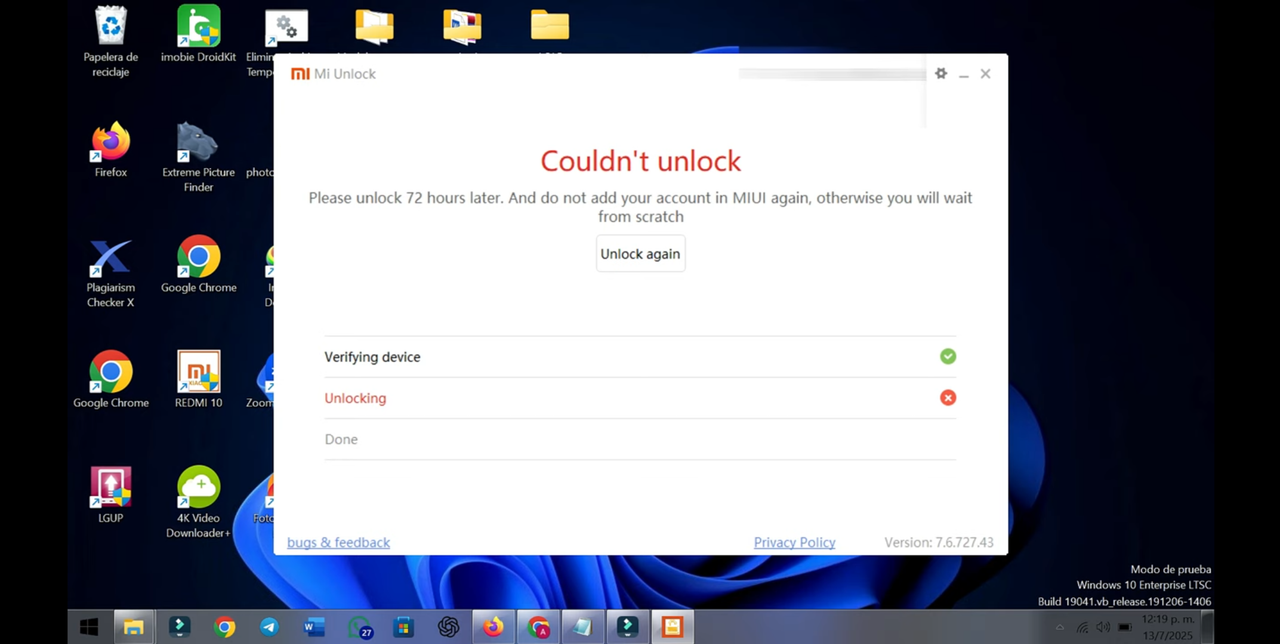The width and height of the screenshot is (1280, 644).
Task: Minimize the Mi Unlock window
Action: point(964,74)
